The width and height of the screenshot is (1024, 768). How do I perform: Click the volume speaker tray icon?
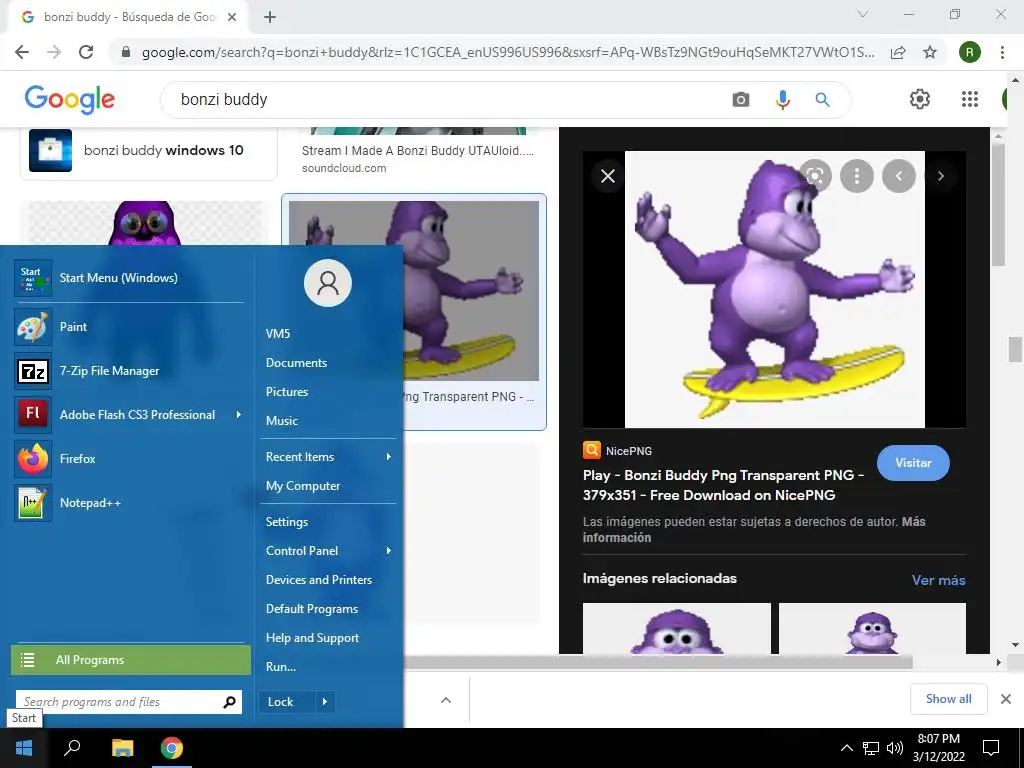pyautogui.click(x=894, y=748)
